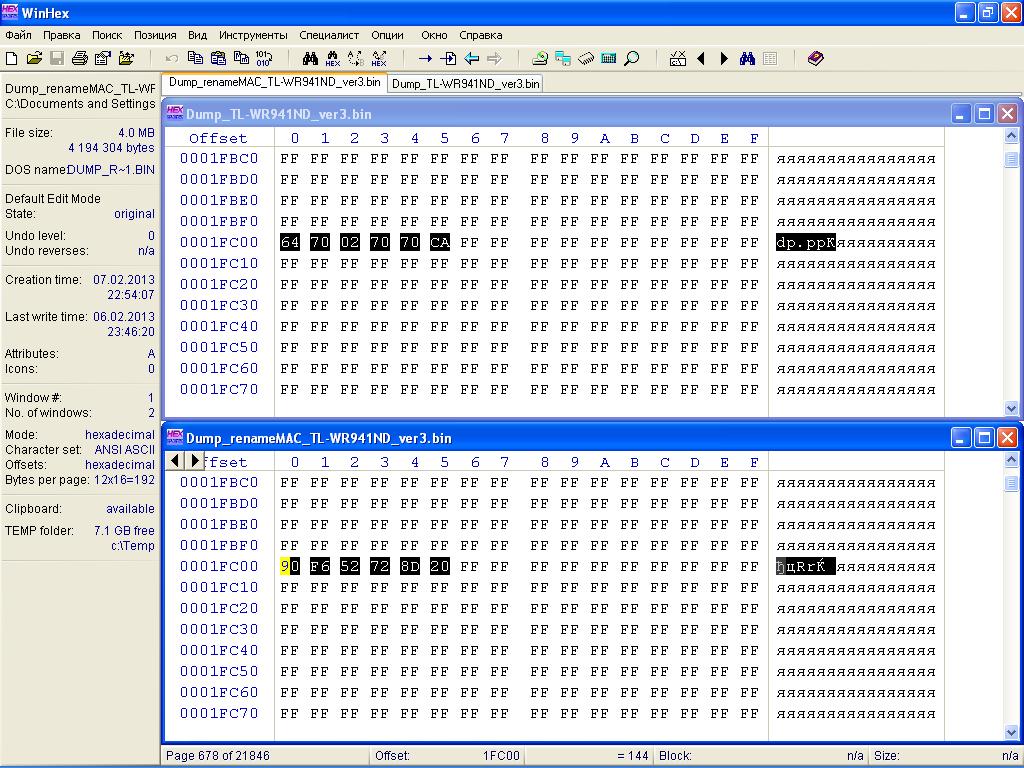
Task: Click the 'dp.ppK' text in upper window
Action: [x=805, y=242]
